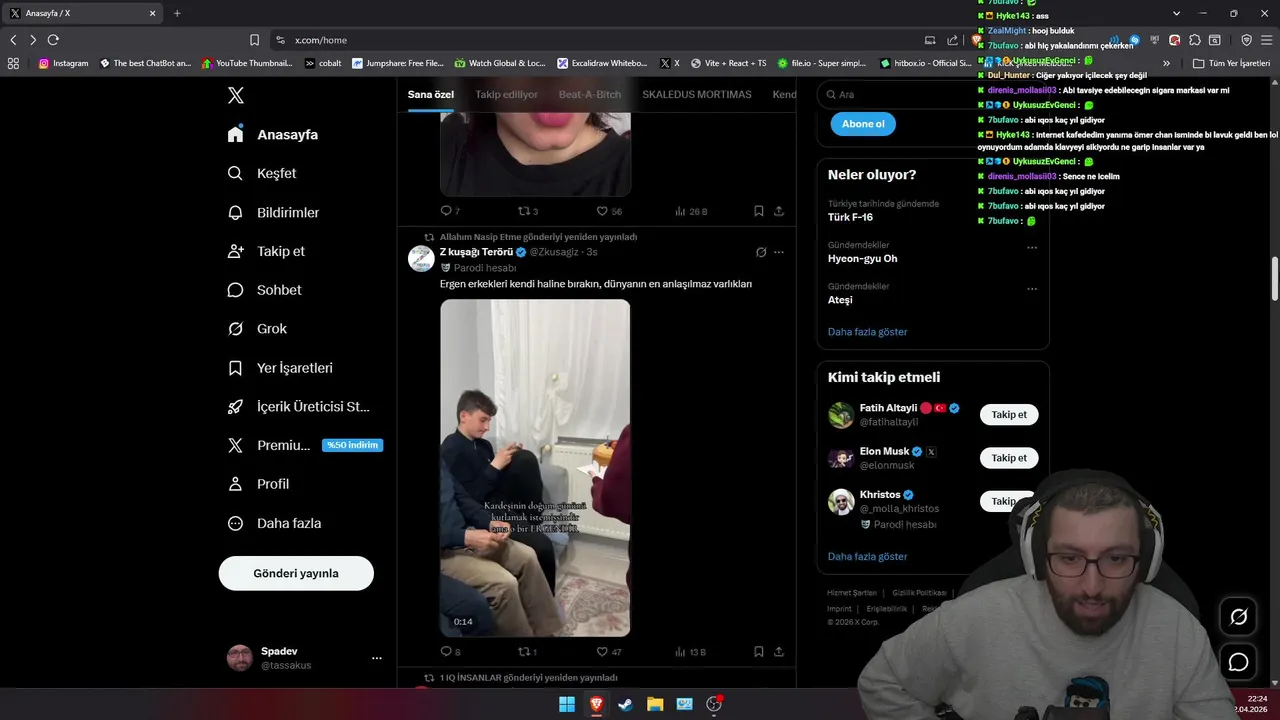Click the Ara search field
This screenshot has height=720, width=1280.
coord(932,94)
